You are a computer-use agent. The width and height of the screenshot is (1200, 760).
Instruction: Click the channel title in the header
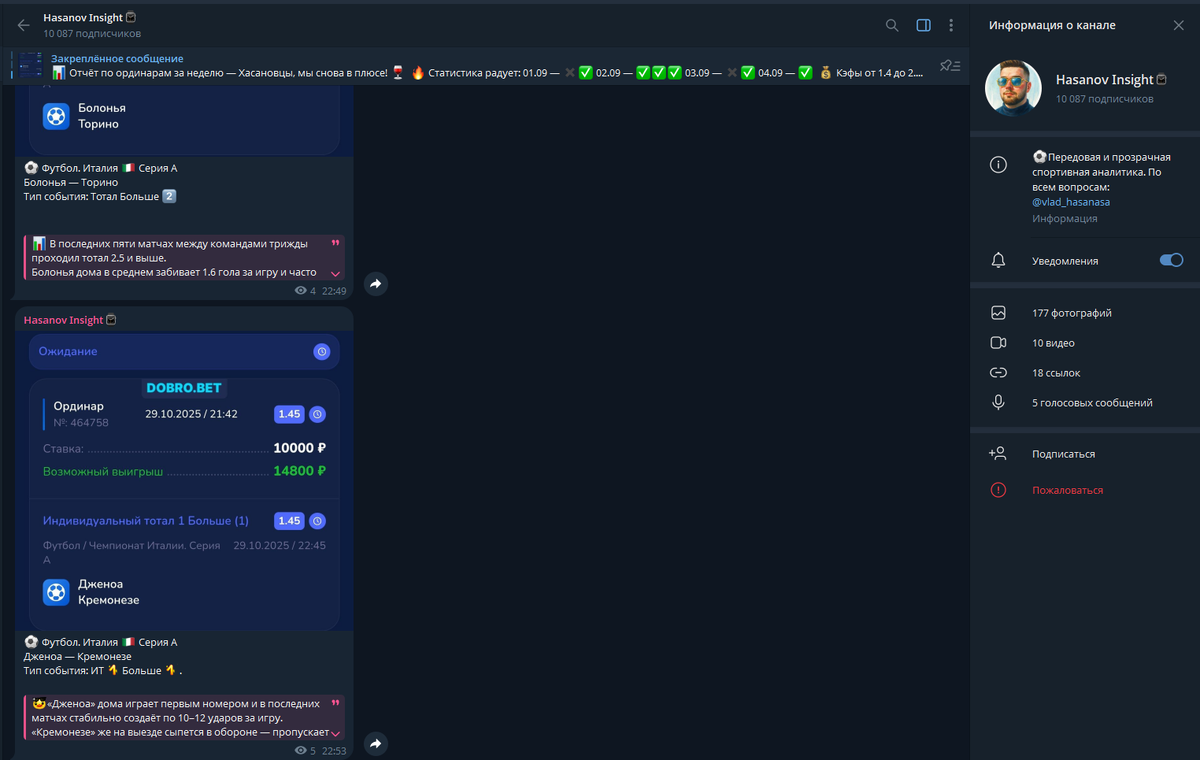pyautogui.click(x=83, y=18)
